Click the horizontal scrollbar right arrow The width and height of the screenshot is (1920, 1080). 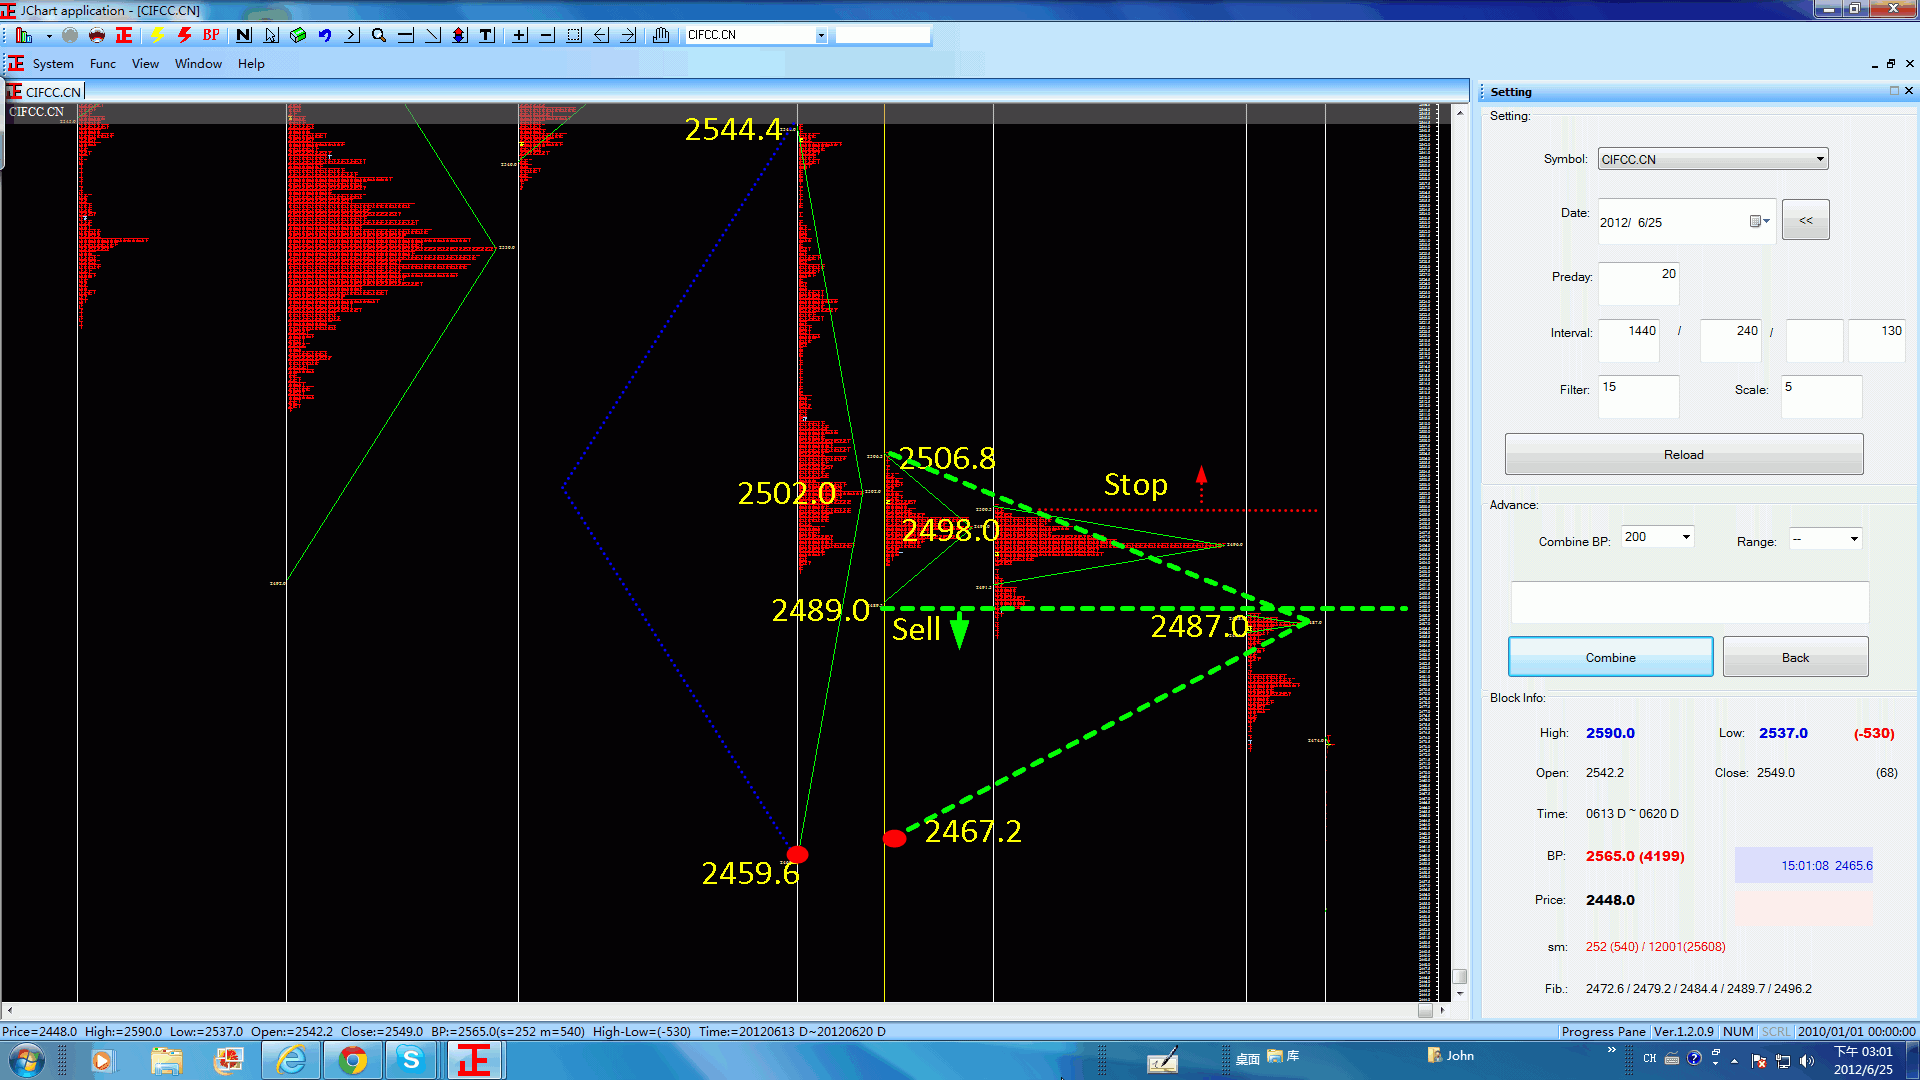[x=1442, y=1011]
